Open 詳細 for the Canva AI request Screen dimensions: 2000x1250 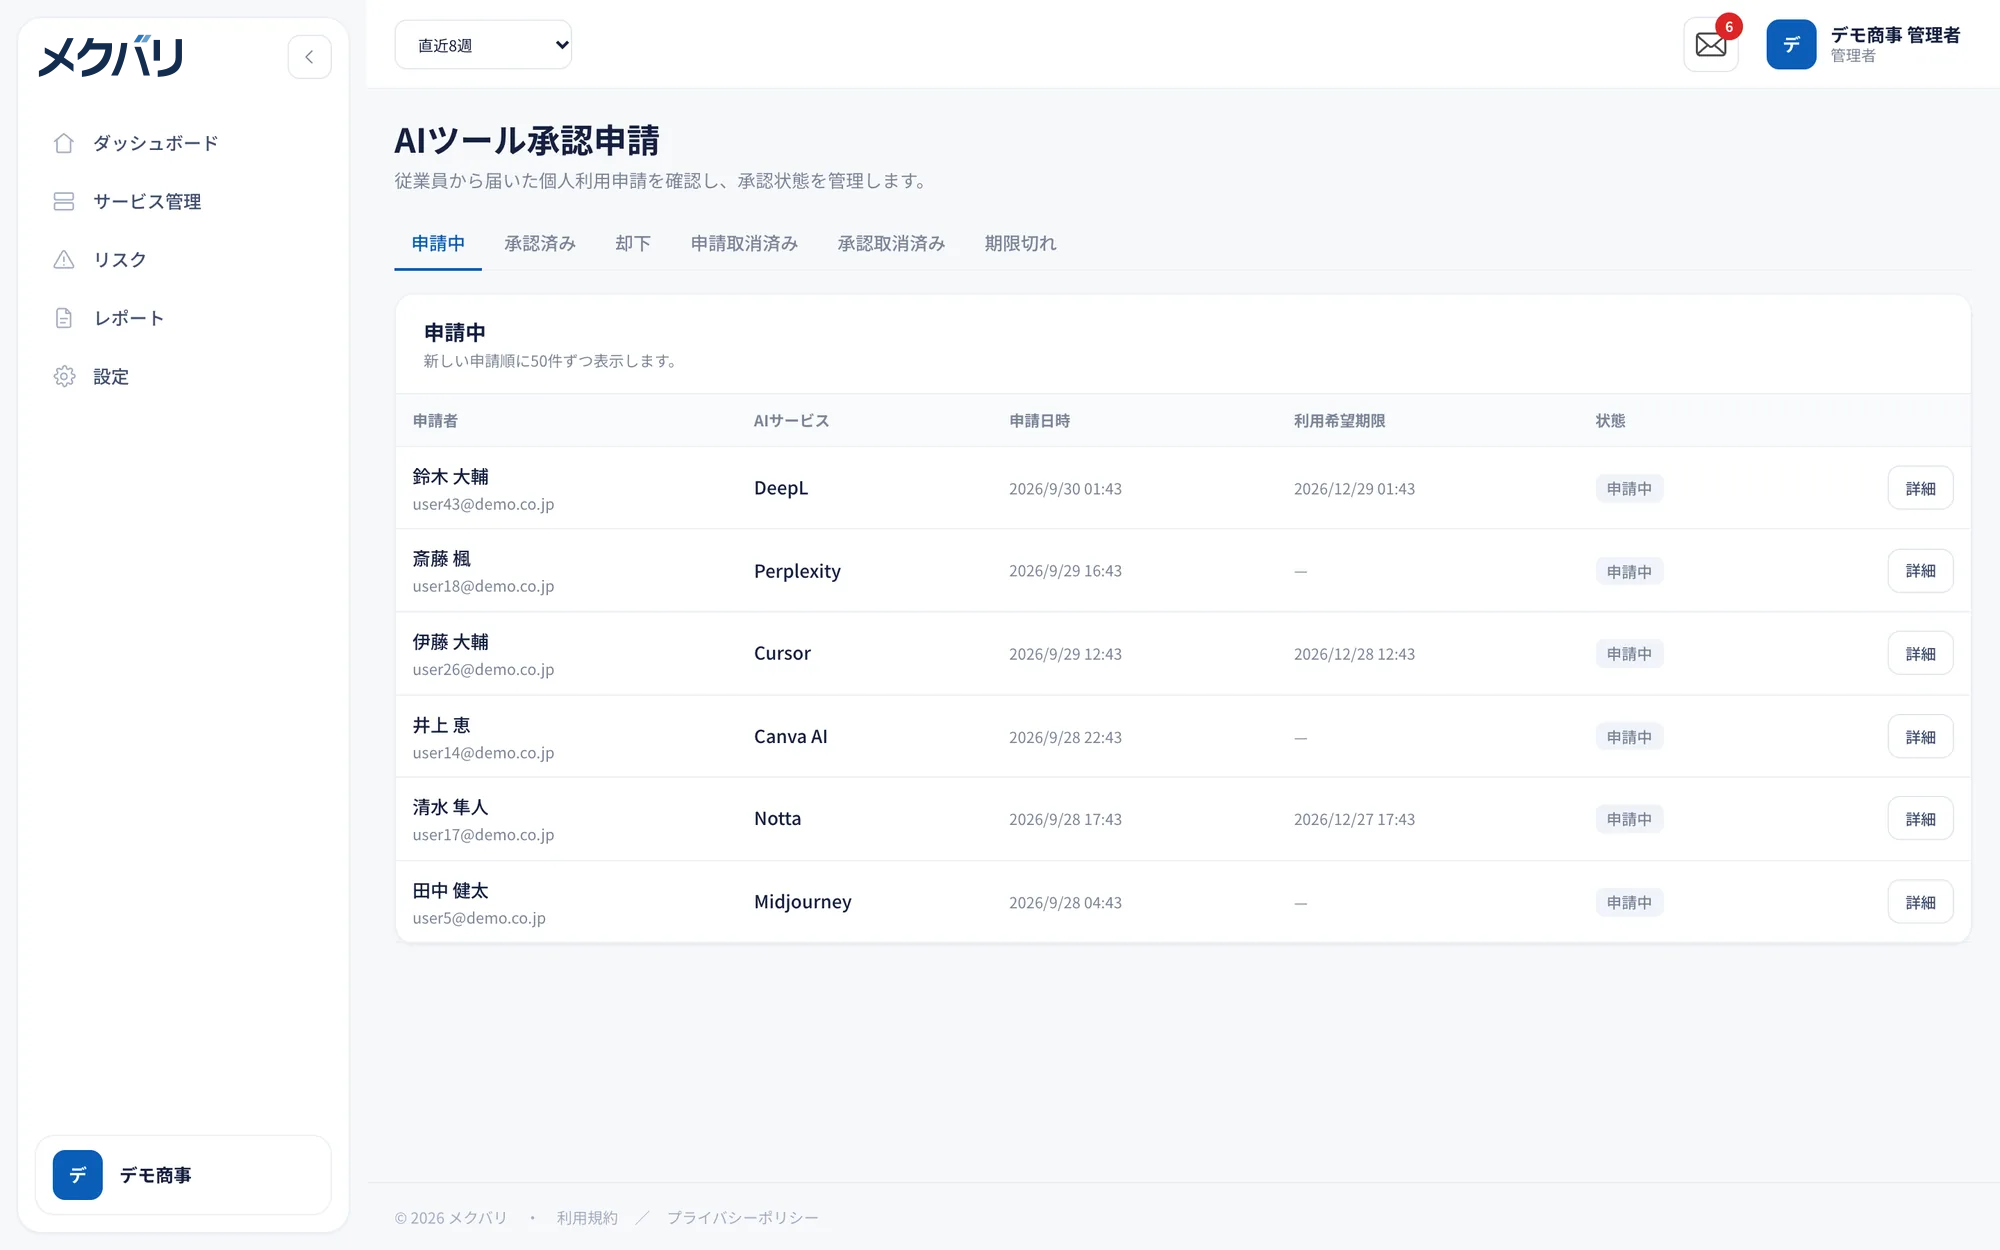tap(1920, 737)
